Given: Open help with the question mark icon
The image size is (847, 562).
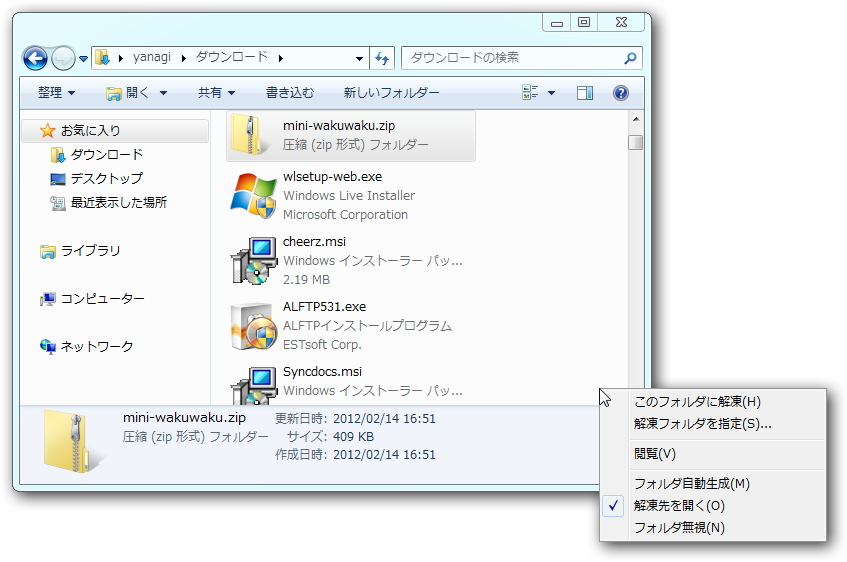Looking at the screenshot, I should click(x=621, y=93).
